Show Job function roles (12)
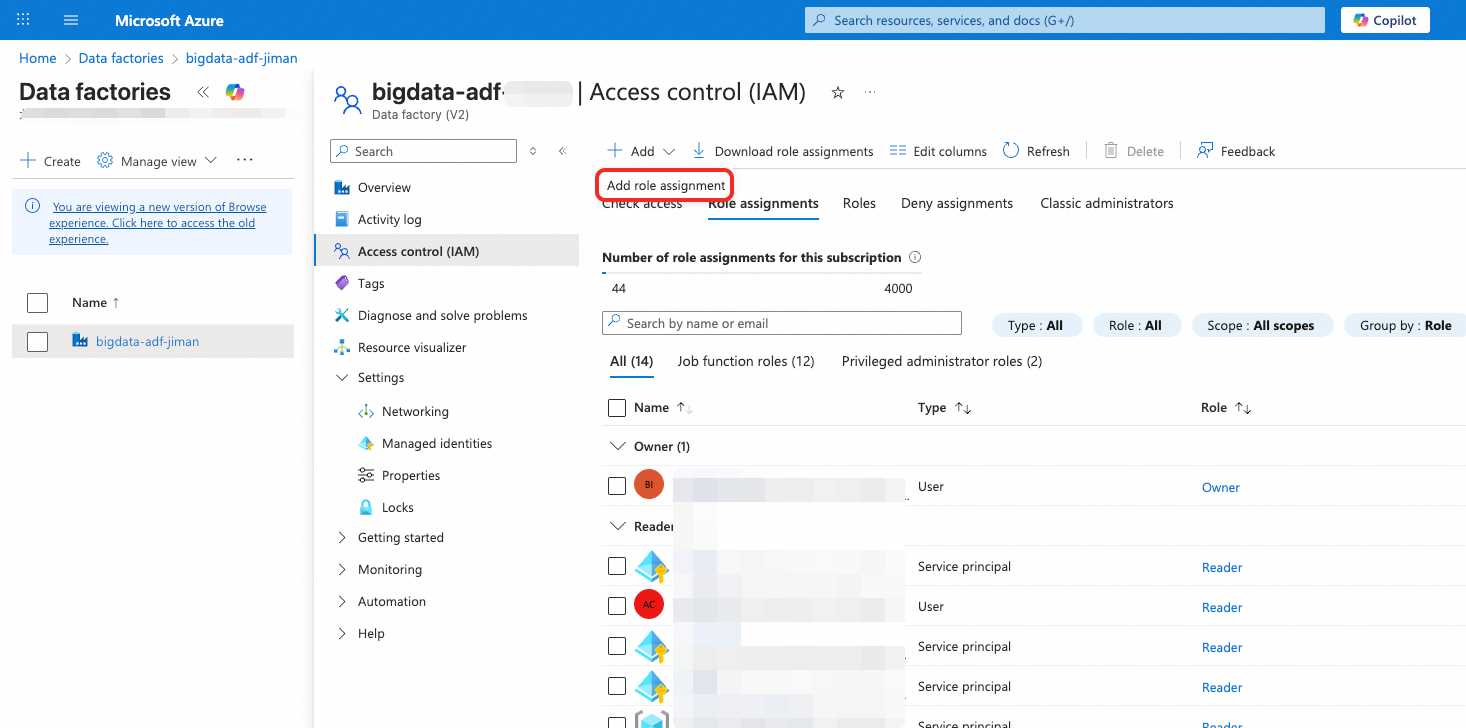Viewport: 1466px width, 728px height. click(x=746, y=361)
